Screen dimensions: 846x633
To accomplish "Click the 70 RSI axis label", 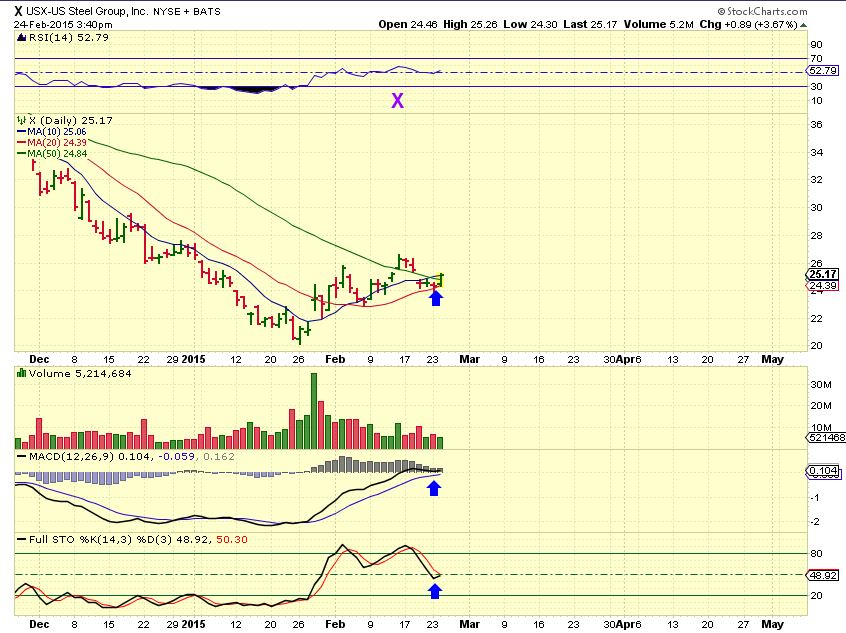I will (x=816, y=58).
